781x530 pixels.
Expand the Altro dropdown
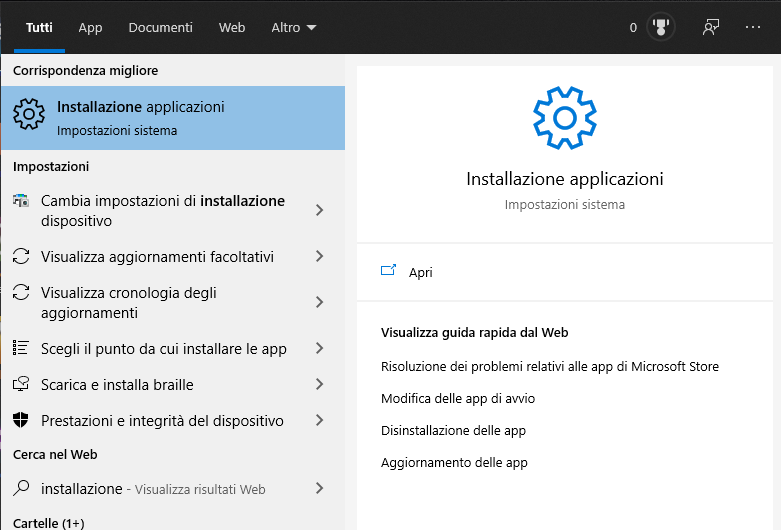(x=293, y=27)
